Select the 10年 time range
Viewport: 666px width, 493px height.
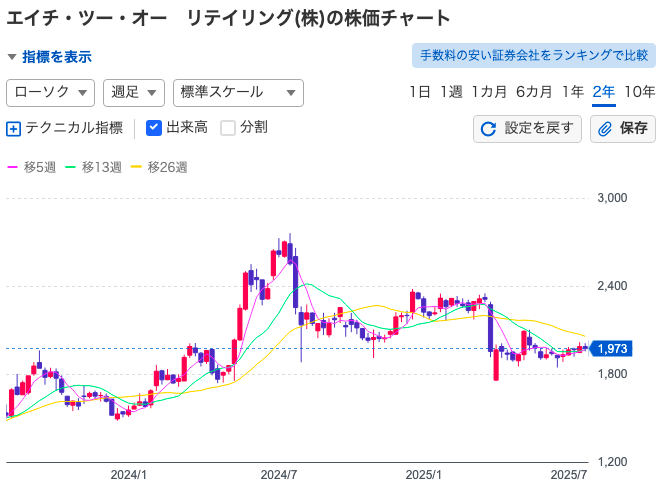tap(640, 92)
